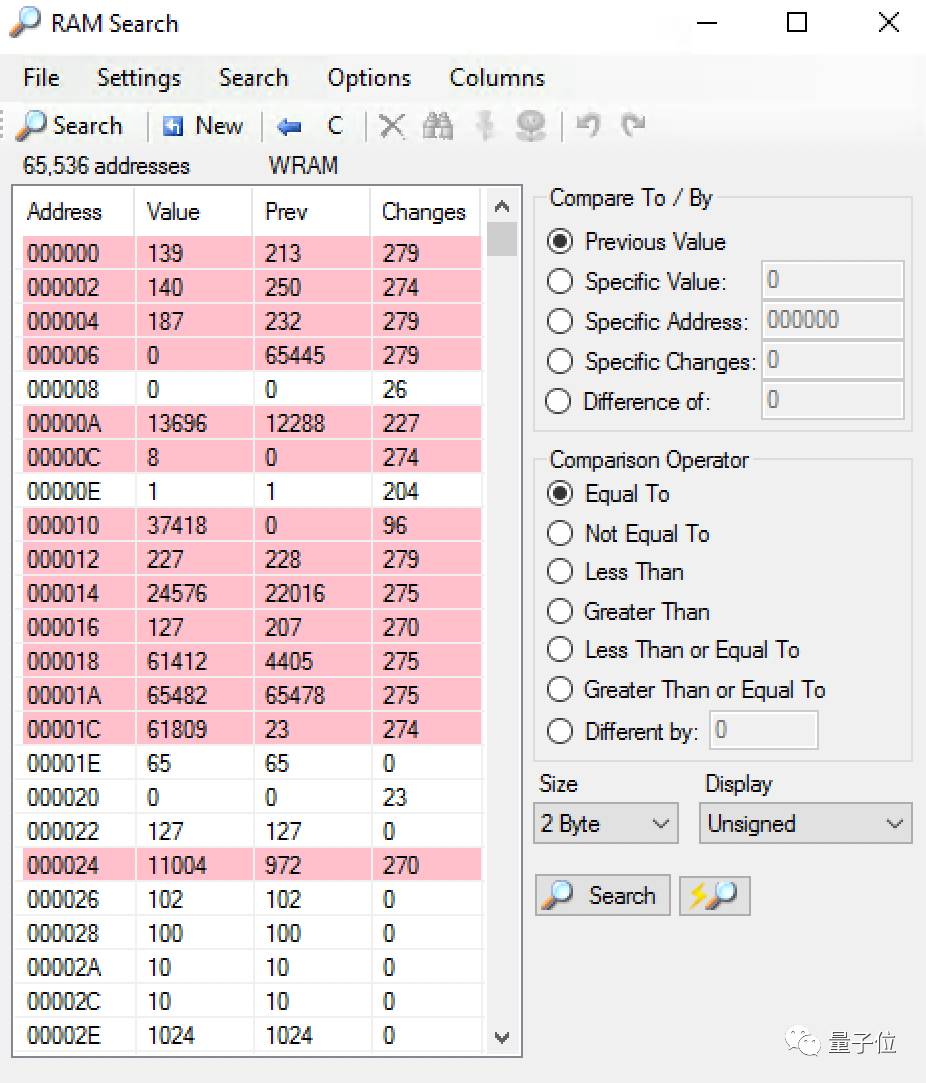Sort by Value column header
The height and width of the screenshot is (1083, 926).
[x=193, y=211]
